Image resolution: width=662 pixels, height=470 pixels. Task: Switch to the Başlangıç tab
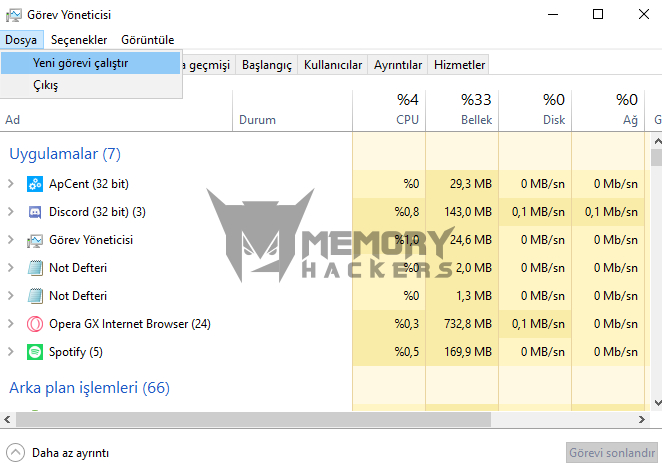tap(266, 65)
